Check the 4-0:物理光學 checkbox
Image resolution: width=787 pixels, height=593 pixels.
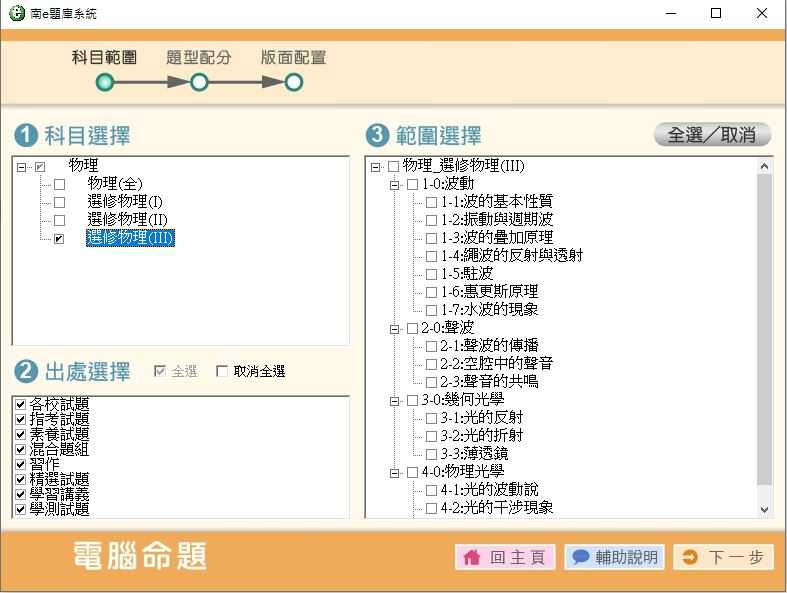412,472
